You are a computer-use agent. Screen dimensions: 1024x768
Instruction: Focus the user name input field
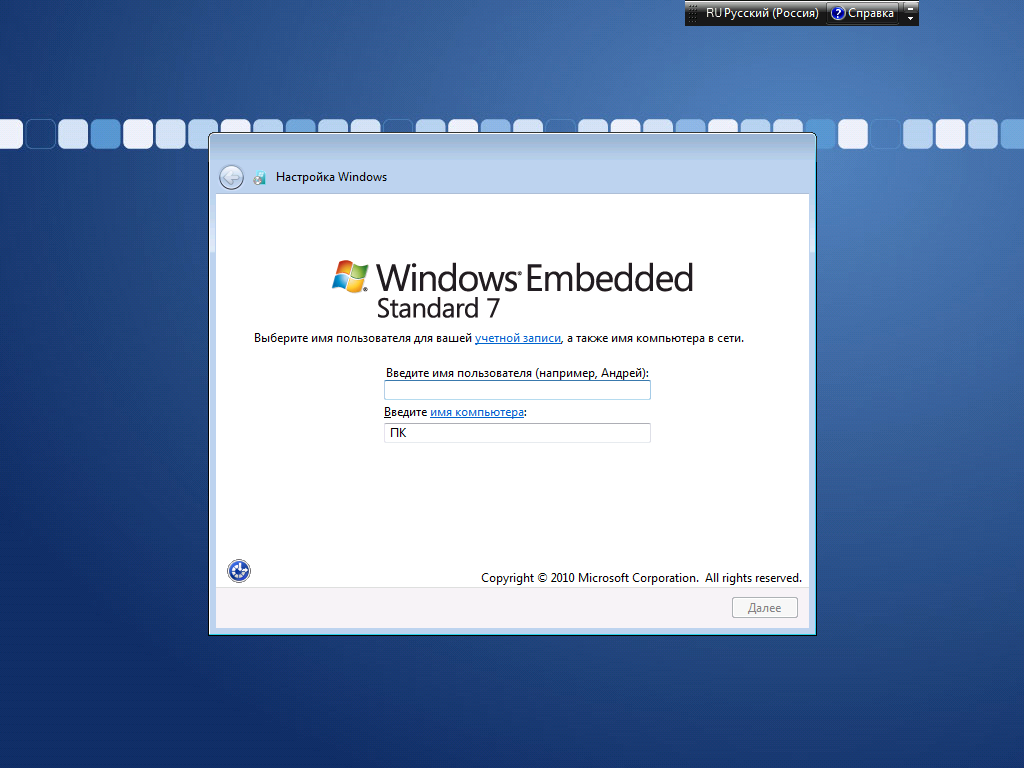point(517,390)
